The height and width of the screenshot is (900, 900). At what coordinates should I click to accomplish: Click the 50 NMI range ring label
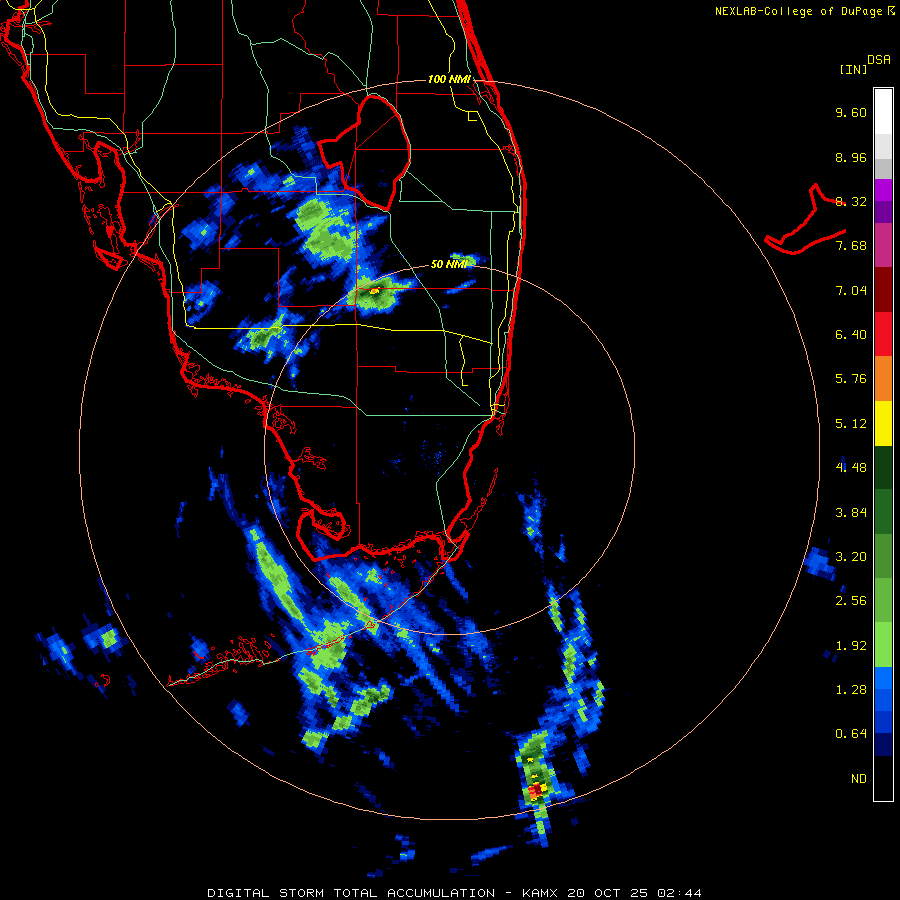449,264
